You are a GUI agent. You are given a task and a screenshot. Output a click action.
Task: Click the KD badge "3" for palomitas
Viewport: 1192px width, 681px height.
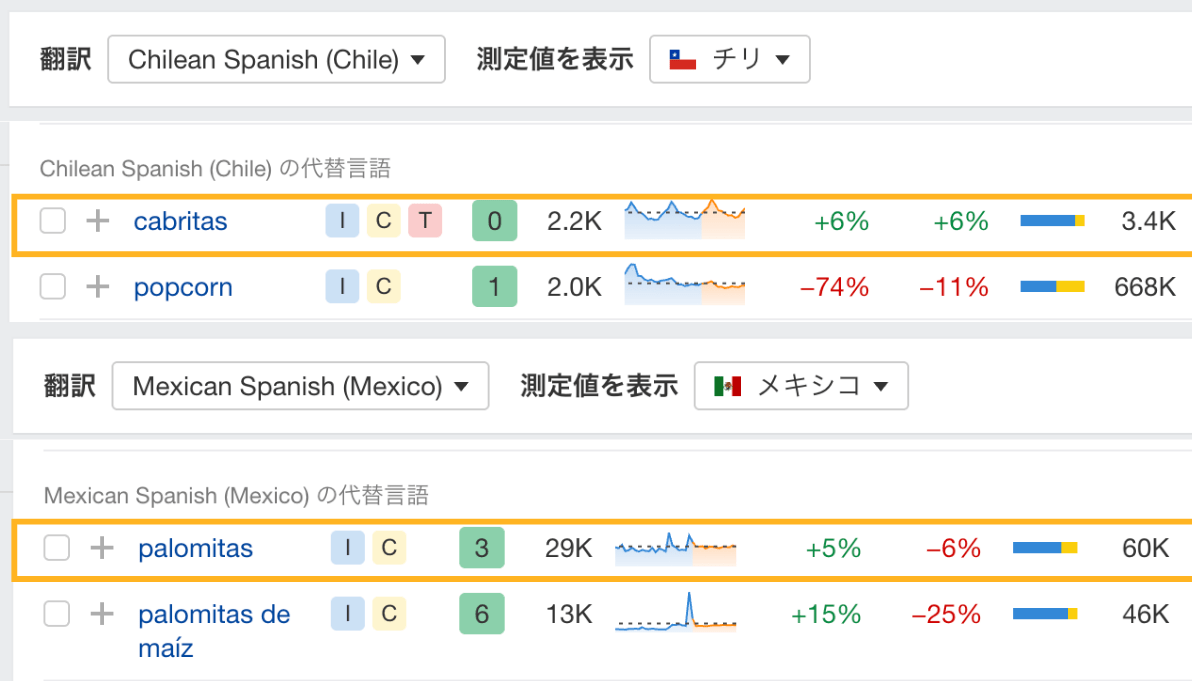482,548
